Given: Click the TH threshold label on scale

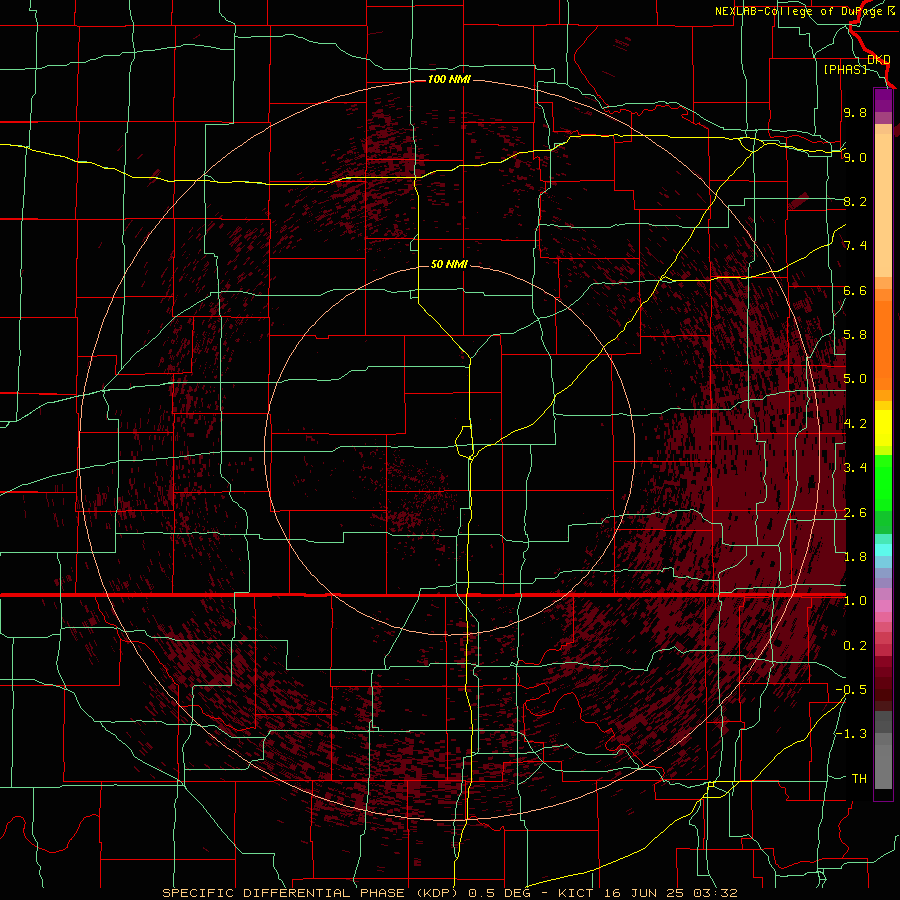Looking at the screenshot, I should coord(859,779).
